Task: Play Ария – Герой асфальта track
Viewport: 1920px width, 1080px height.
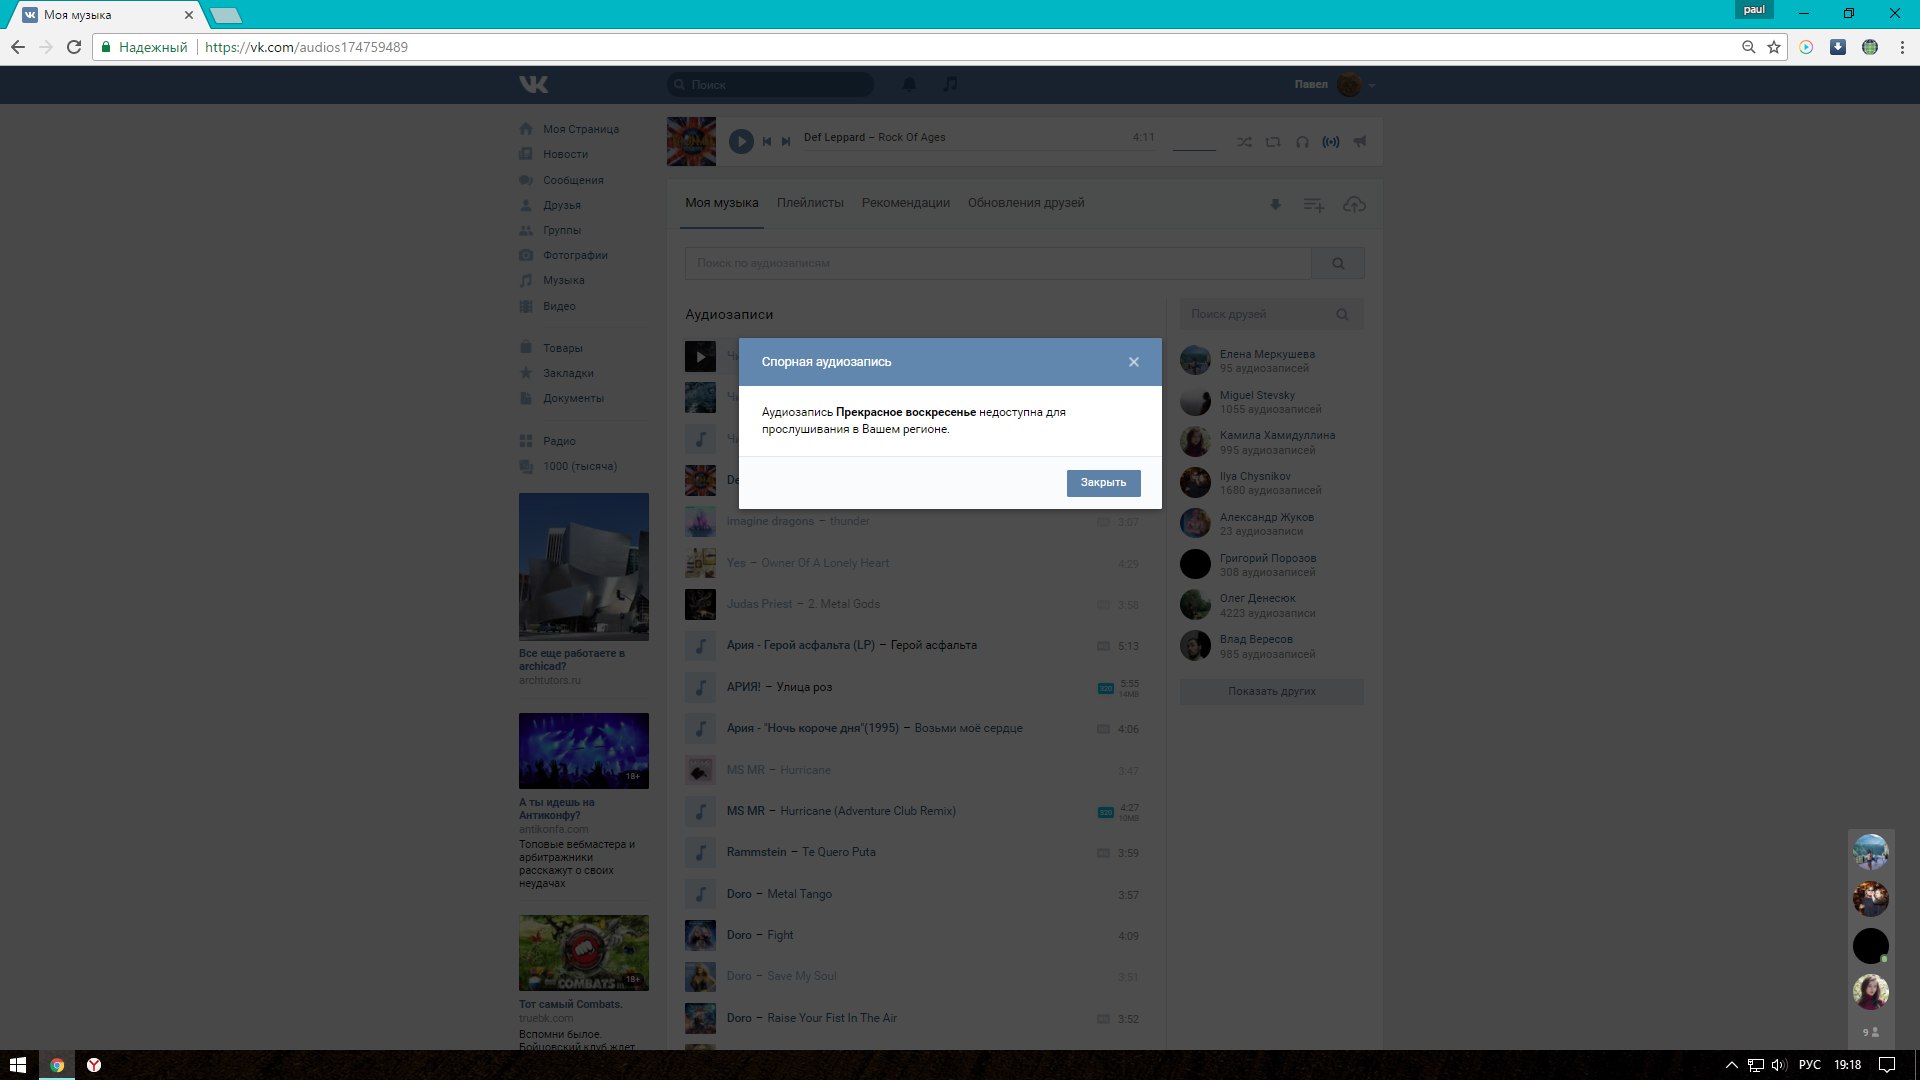Action: pos(700,646)
